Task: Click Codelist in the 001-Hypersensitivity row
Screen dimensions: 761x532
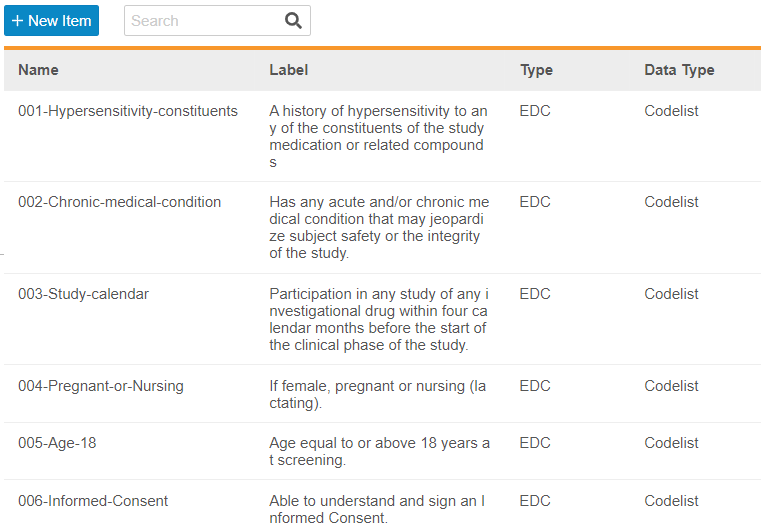Action: [x=671, y=111]
